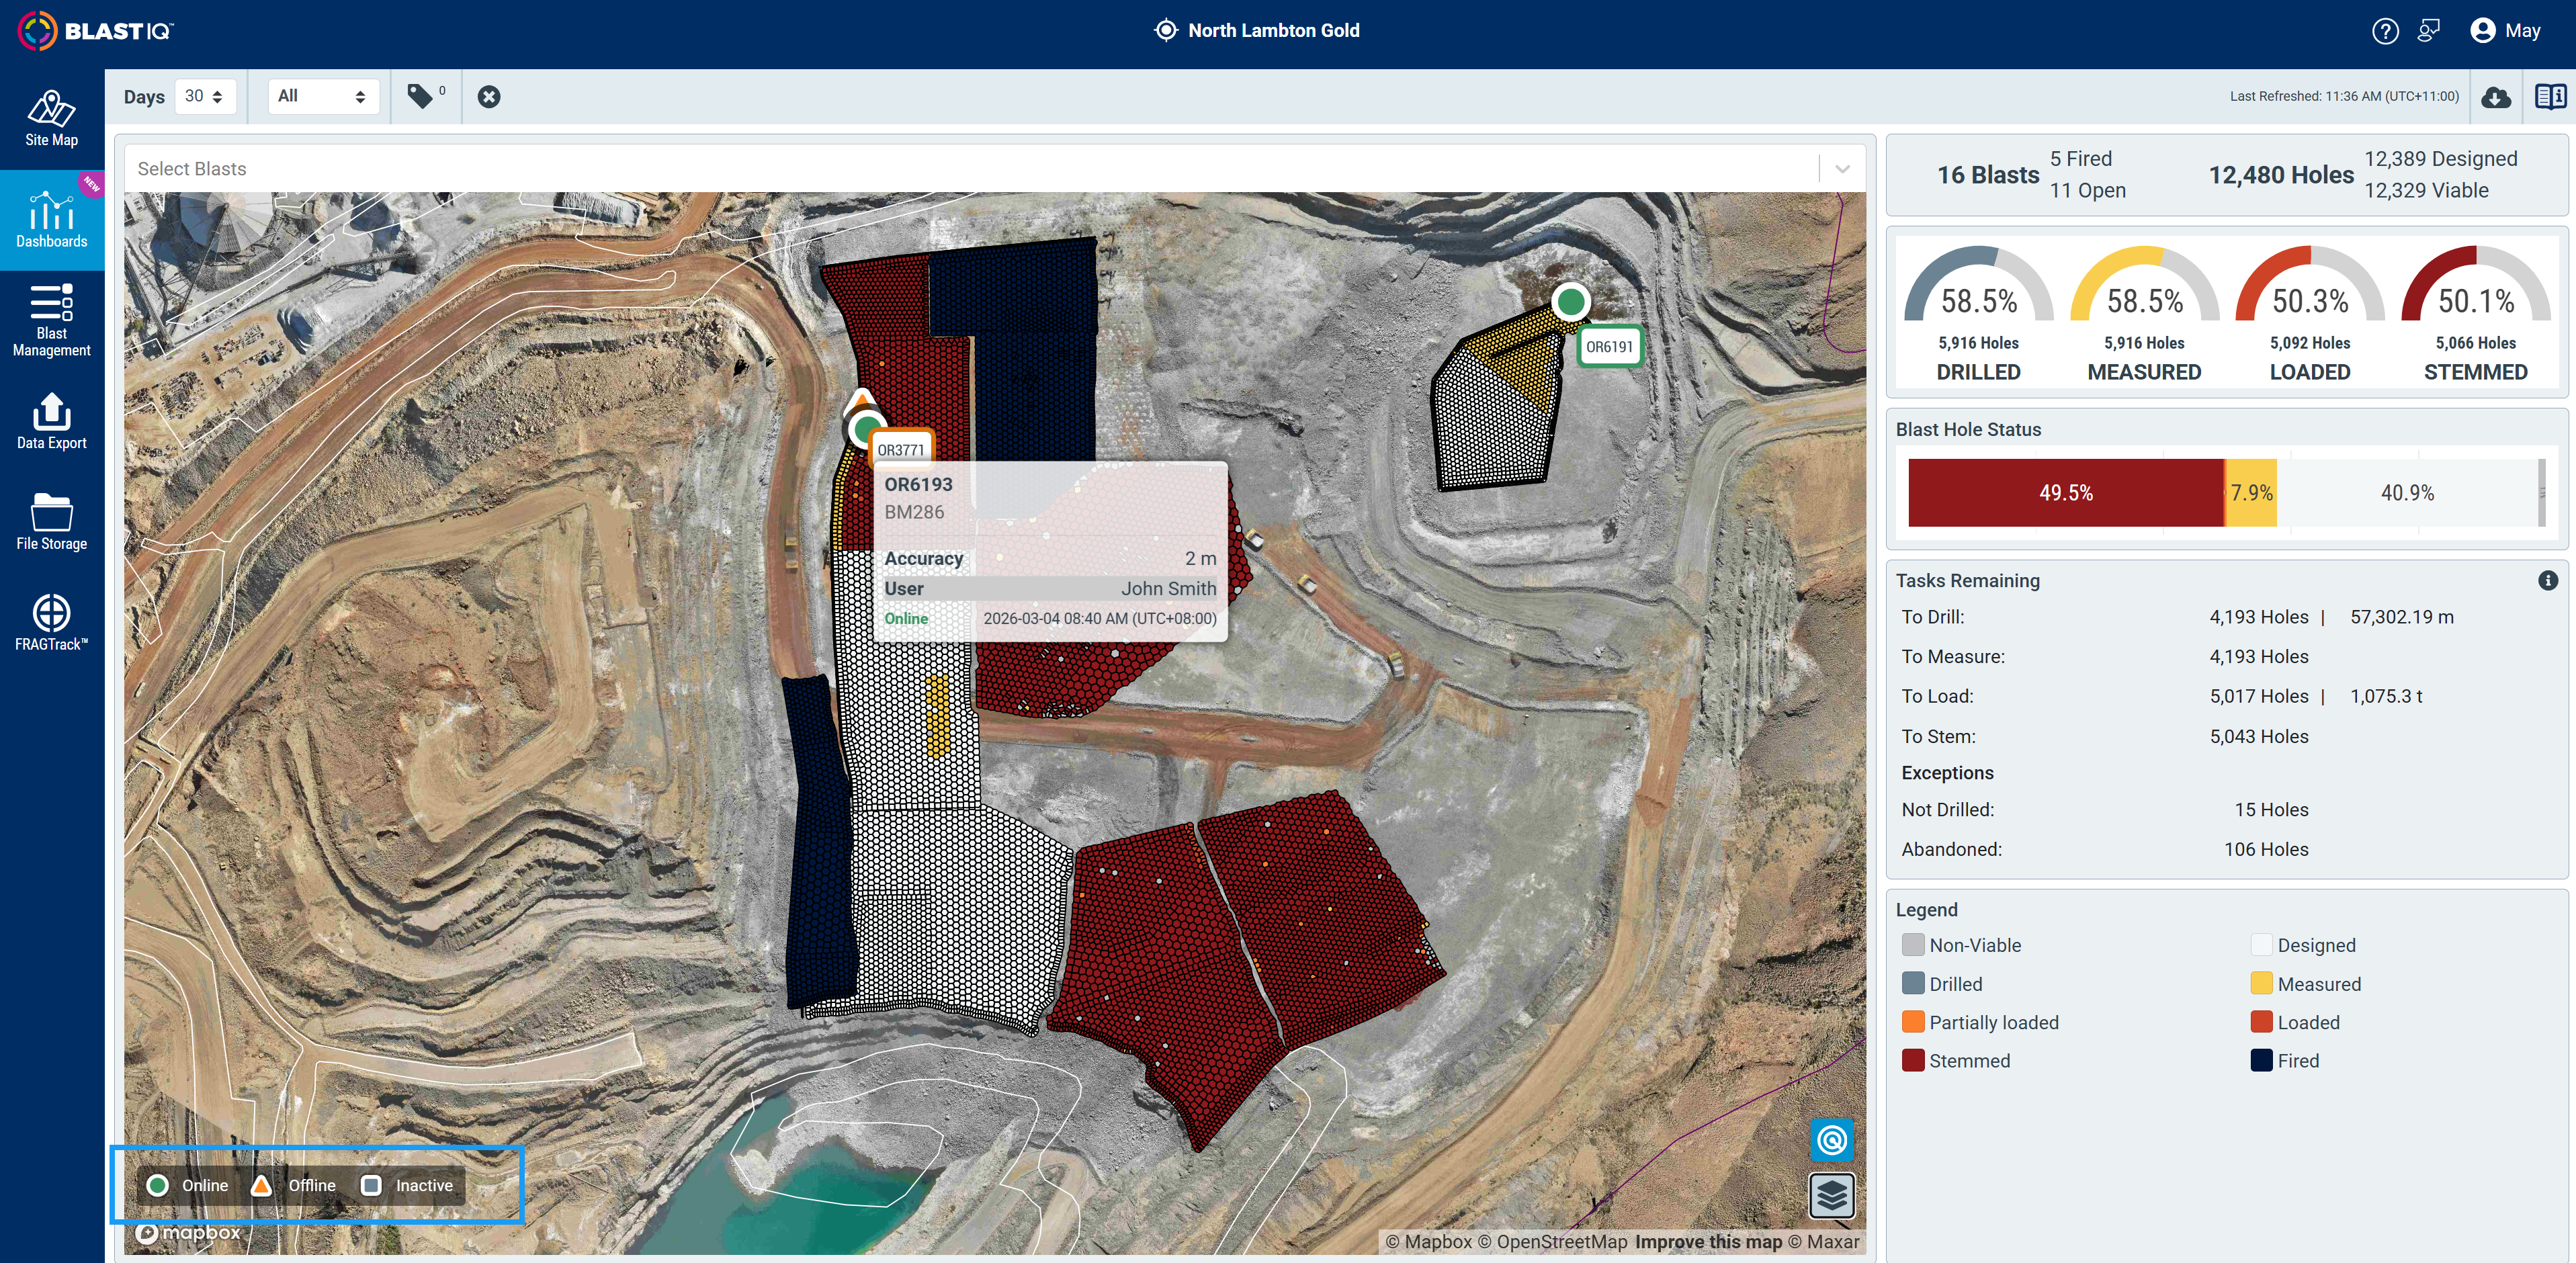2576x1263 pixels.
Task: Open the Site Map view
Action: [52, 119]
